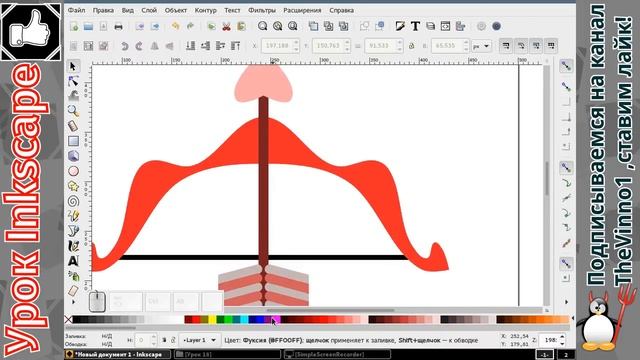
Task: Pick the fuchsia palette swatch
Action: click(x=276, y=320)
